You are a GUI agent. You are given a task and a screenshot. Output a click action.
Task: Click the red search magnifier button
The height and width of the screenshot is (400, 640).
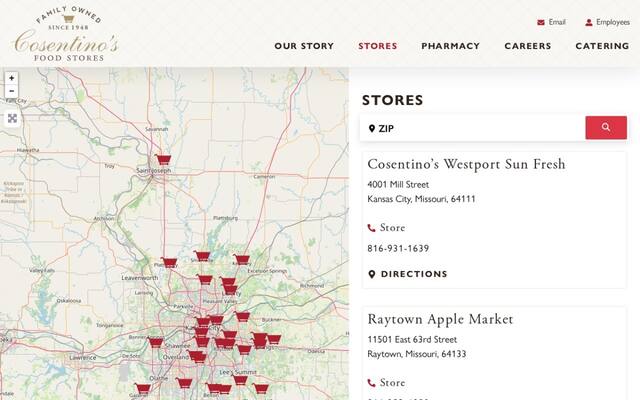pyautogui.click(x=606, y=127)
